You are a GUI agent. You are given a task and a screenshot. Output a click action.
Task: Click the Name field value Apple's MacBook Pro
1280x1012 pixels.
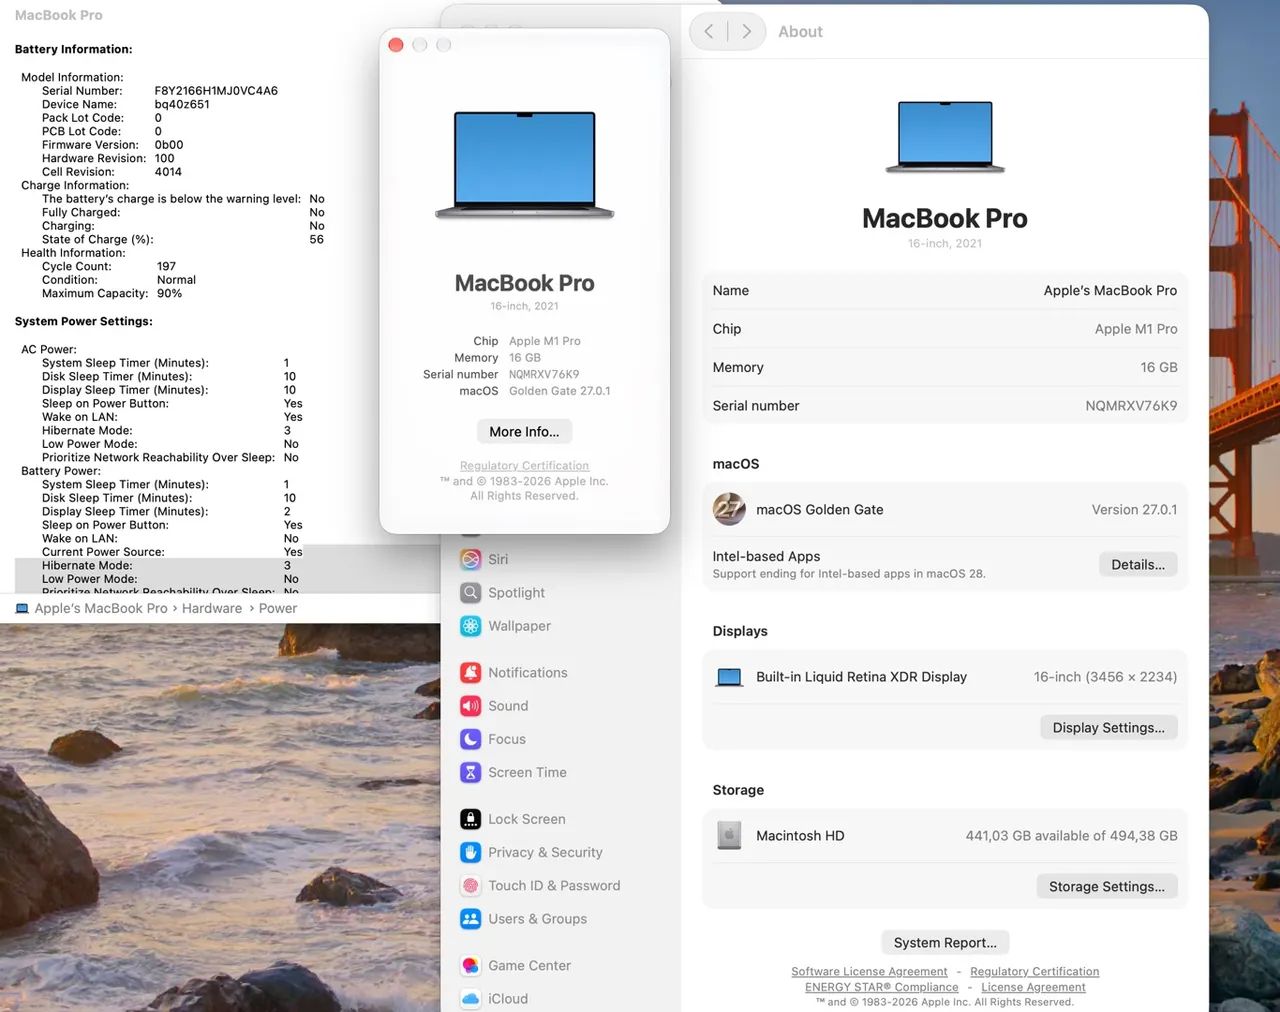pos(1110,290)
